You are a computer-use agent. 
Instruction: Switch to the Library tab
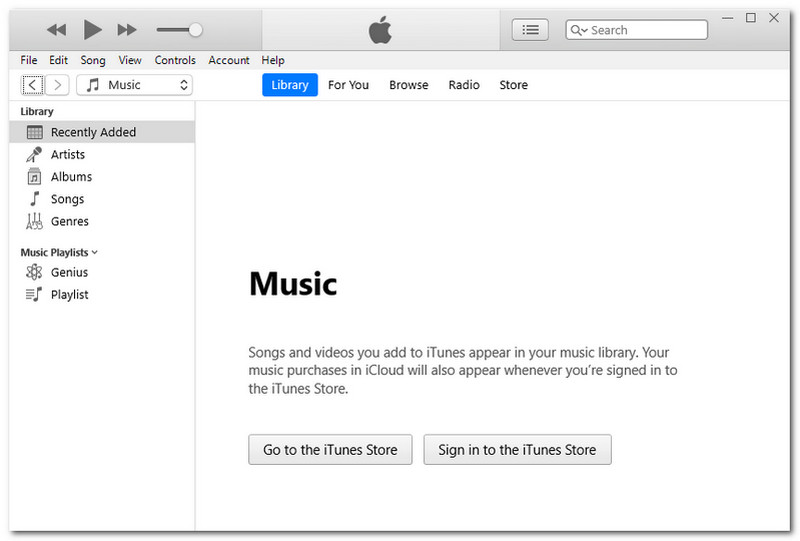click(290, 85)
